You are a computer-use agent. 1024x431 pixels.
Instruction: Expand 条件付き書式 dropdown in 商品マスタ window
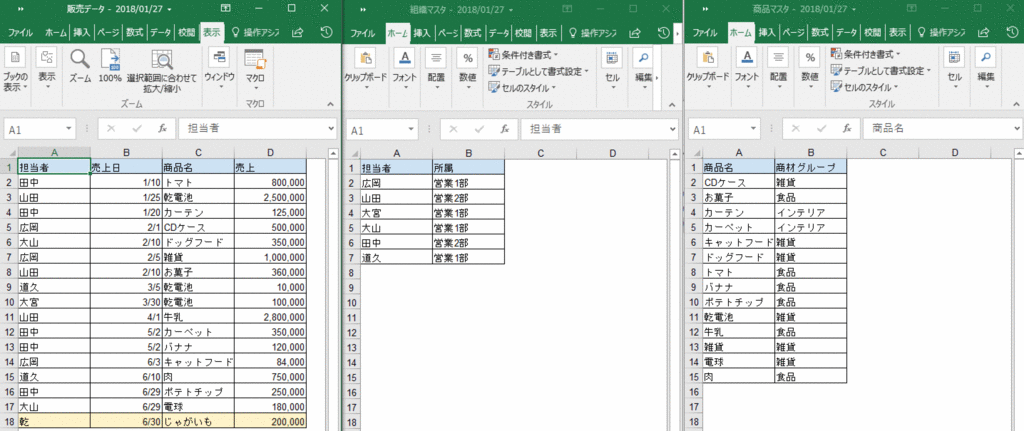pyautogui.click(x=865, y=54)
